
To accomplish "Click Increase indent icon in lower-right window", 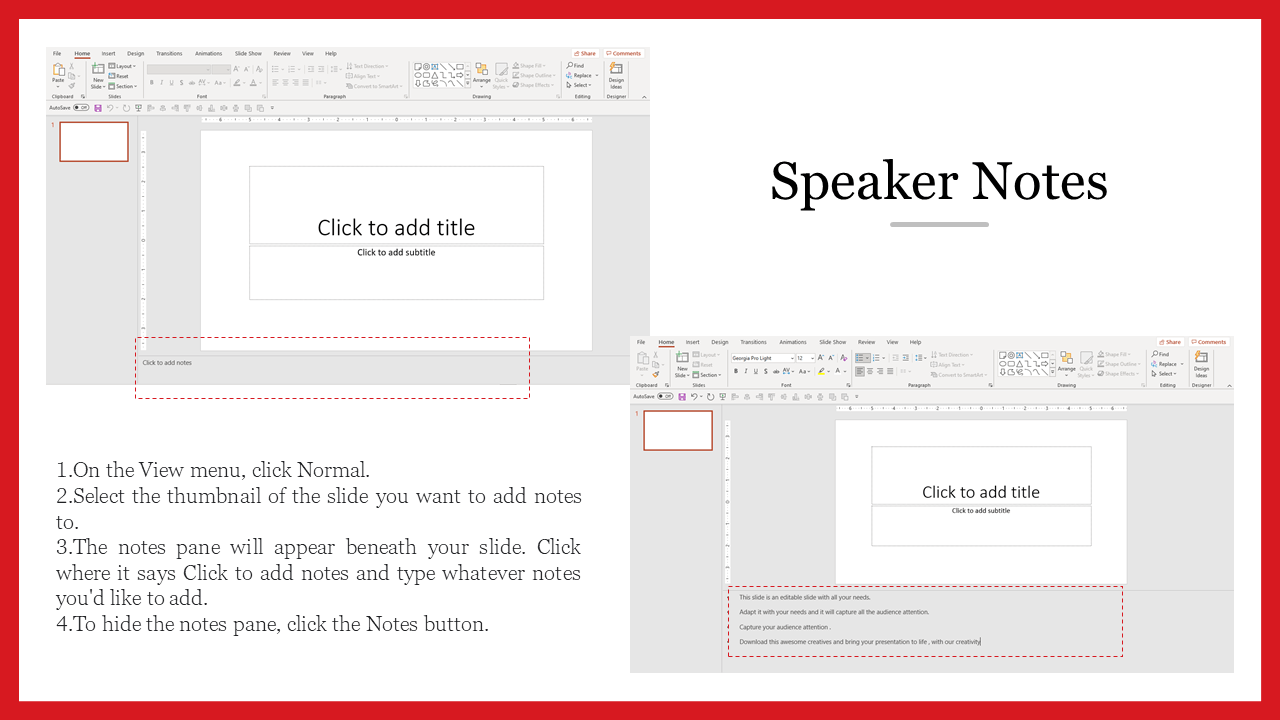I will click(x=906, y=358).
